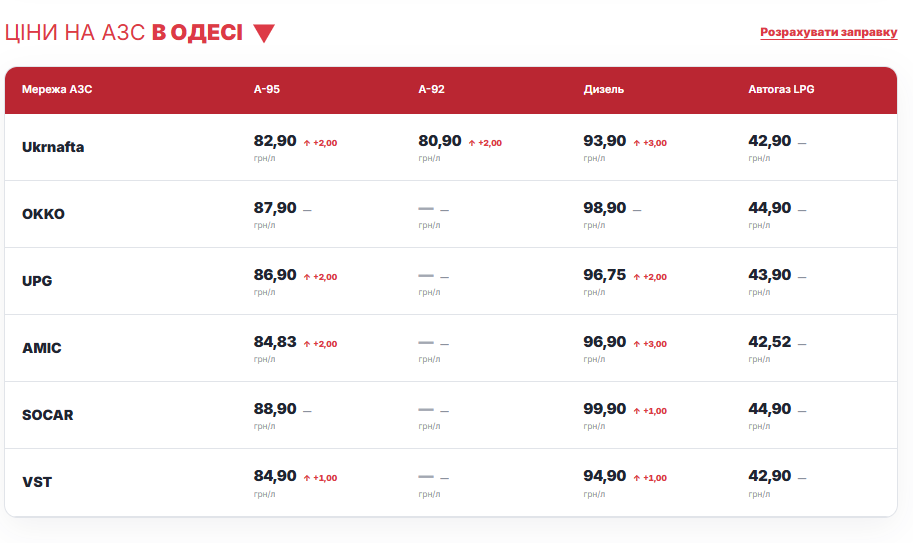Screen dimensions: 913x543
Task: Click the 'A-95' column header
Action: tap(267, 89)
